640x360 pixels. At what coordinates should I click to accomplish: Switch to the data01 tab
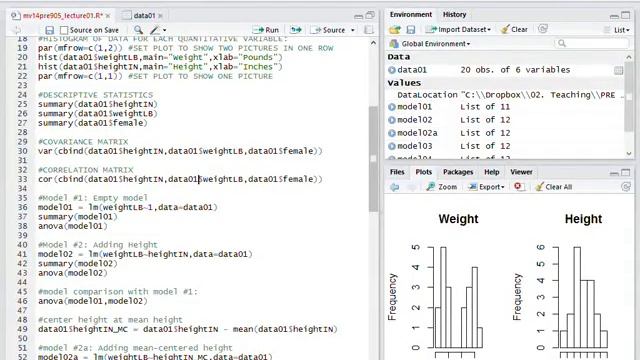[144, 16]
